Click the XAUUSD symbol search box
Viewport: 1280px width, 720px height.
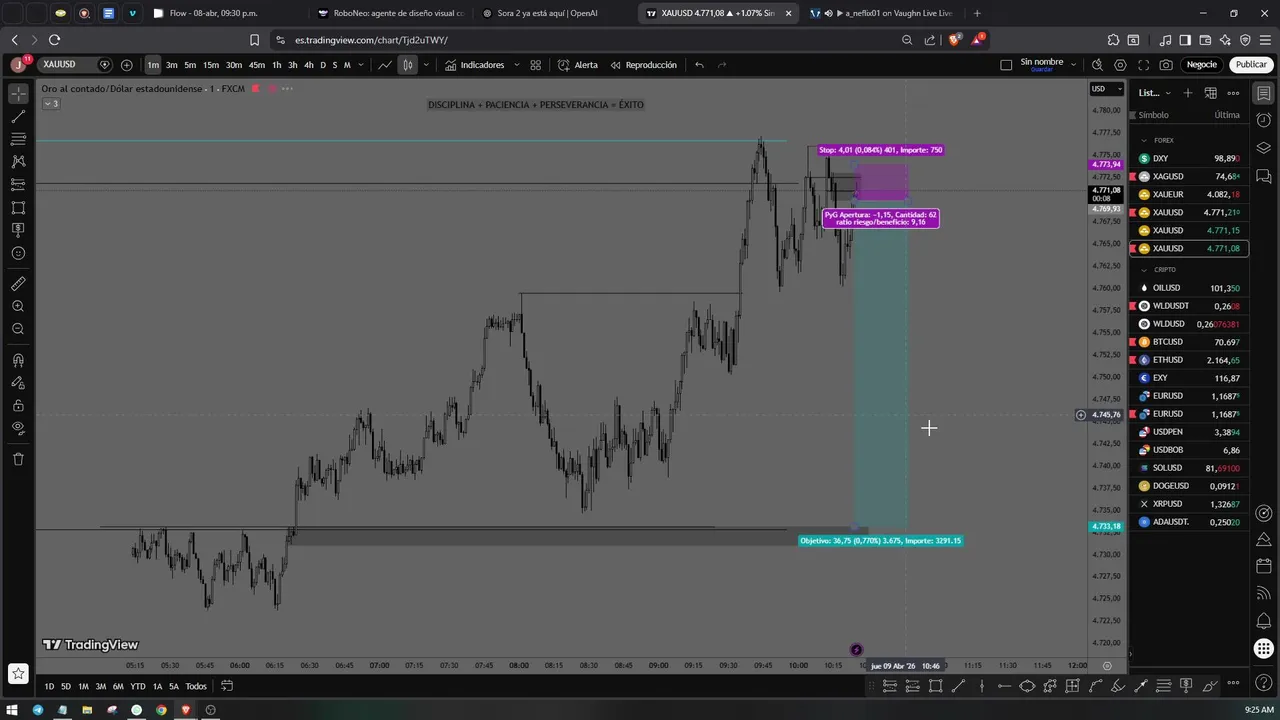(75, 64)
